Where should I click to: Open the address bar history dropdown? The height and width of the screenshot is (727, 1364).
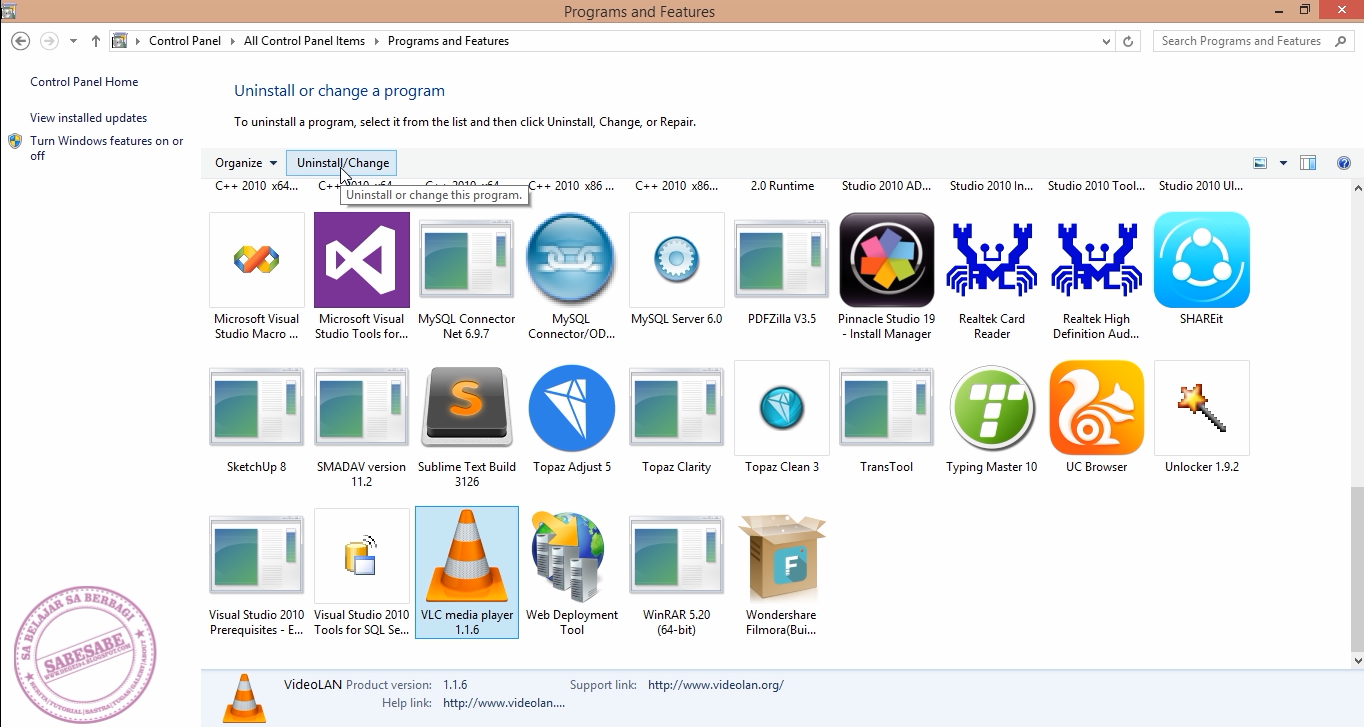pyautogui.click(x=1106, y=41)
